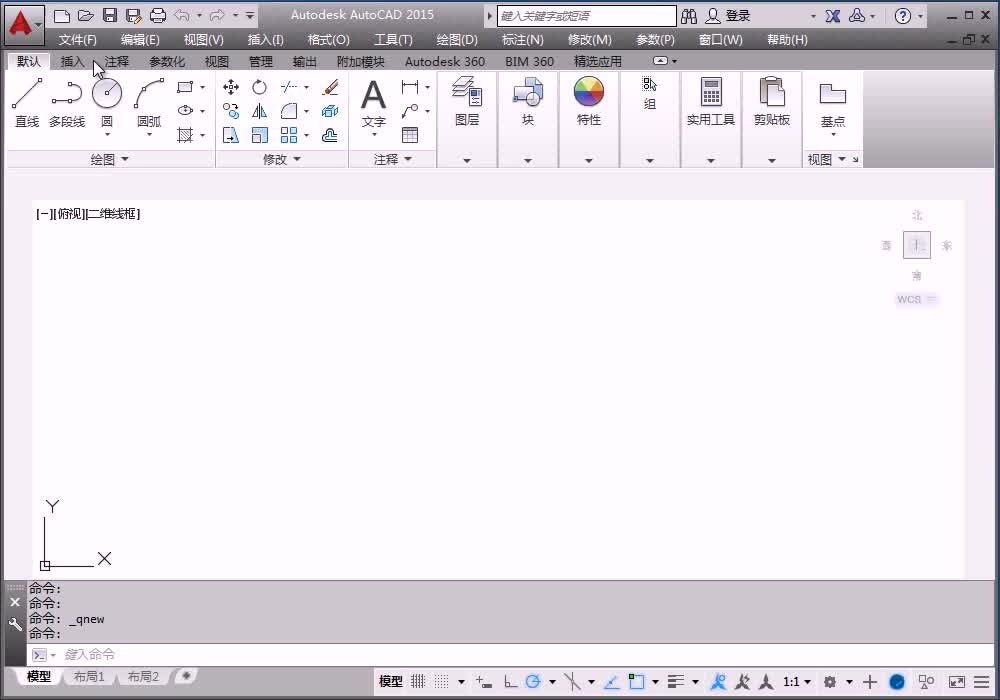This screenshot has height=700, width=1000.
Task: Open the 图层 (Layers) panel button
Action: pos(467,101)
